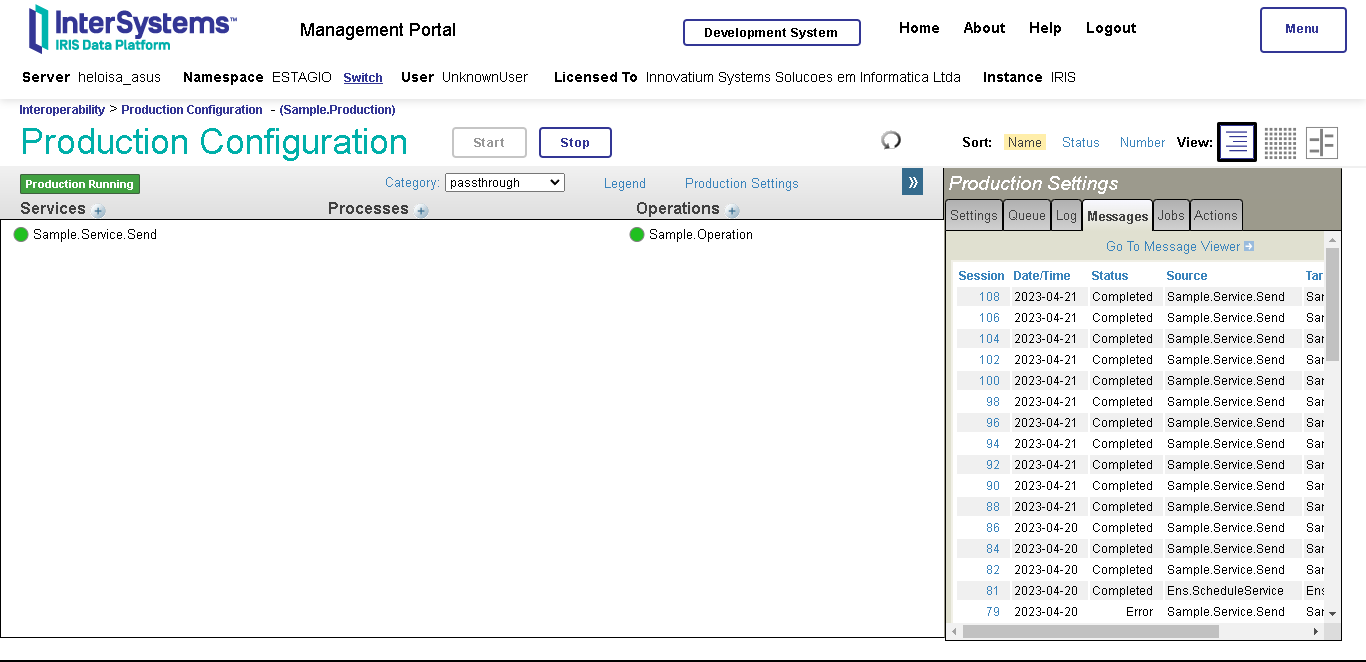Add a new Operation with plus icon
1366x662 pixels.
733,211
